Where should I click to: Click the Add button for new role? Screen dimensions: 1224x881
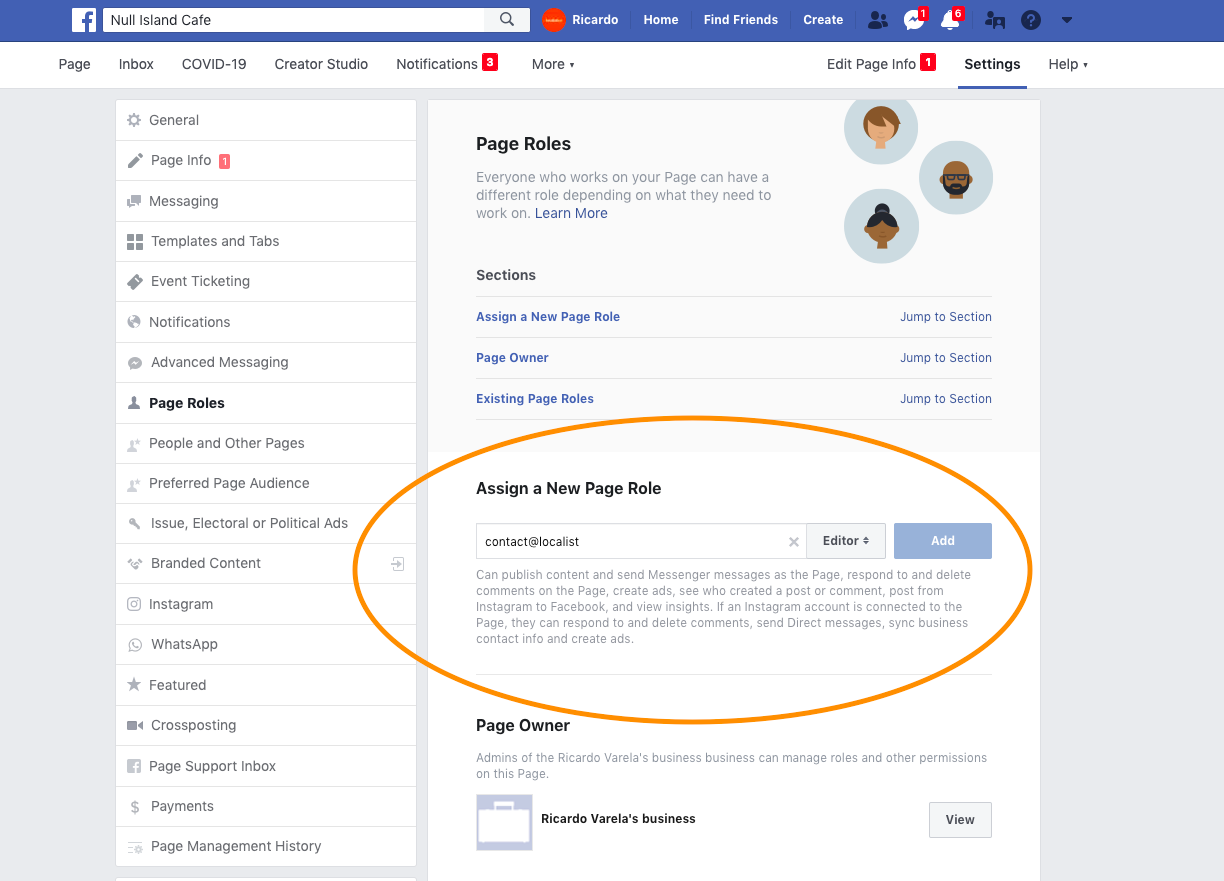(x=943, y=541)
